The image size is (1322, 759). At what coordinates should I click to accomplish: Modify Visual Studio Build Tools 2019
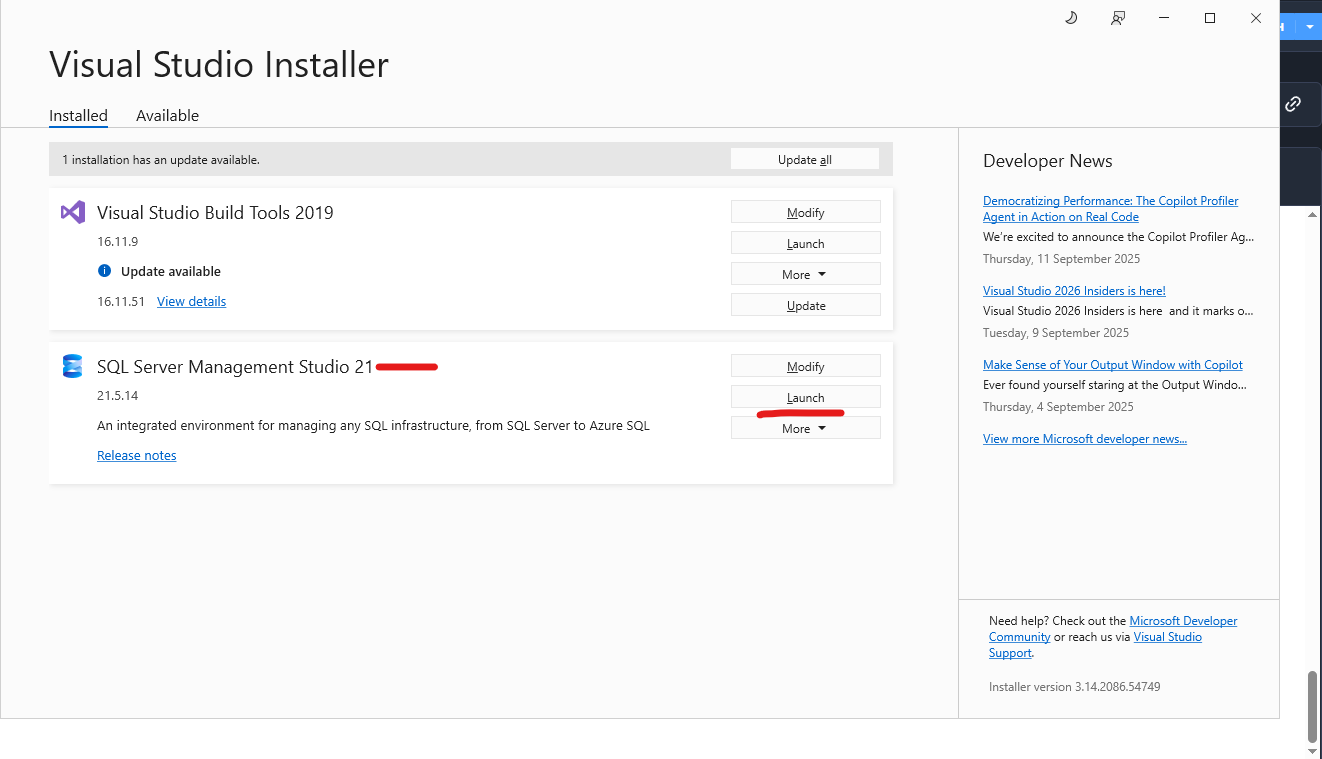[x=805, y=212]
